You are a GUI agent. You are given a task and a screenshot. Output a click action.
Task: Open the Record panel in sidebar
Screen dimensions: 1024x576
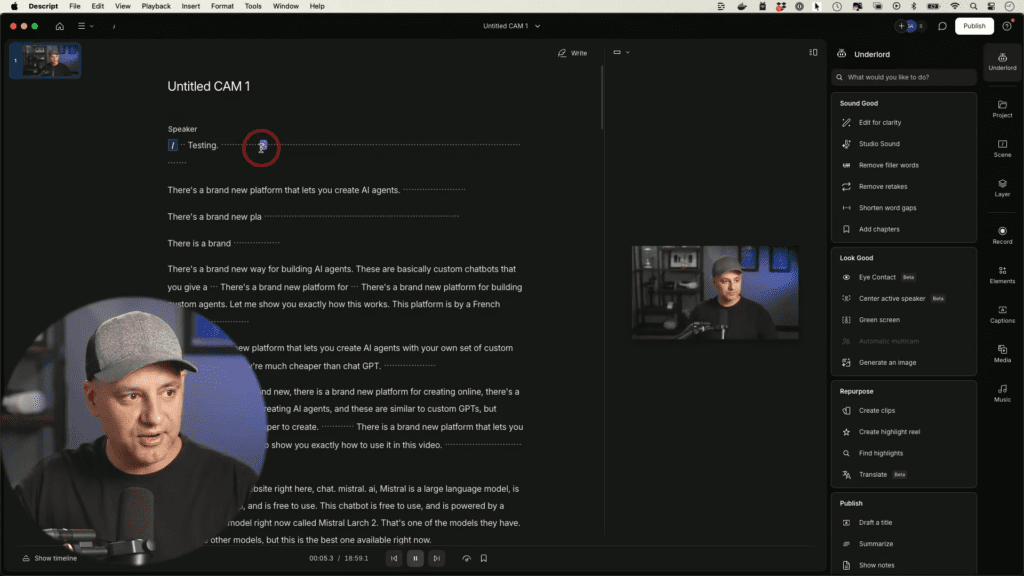1002,235
